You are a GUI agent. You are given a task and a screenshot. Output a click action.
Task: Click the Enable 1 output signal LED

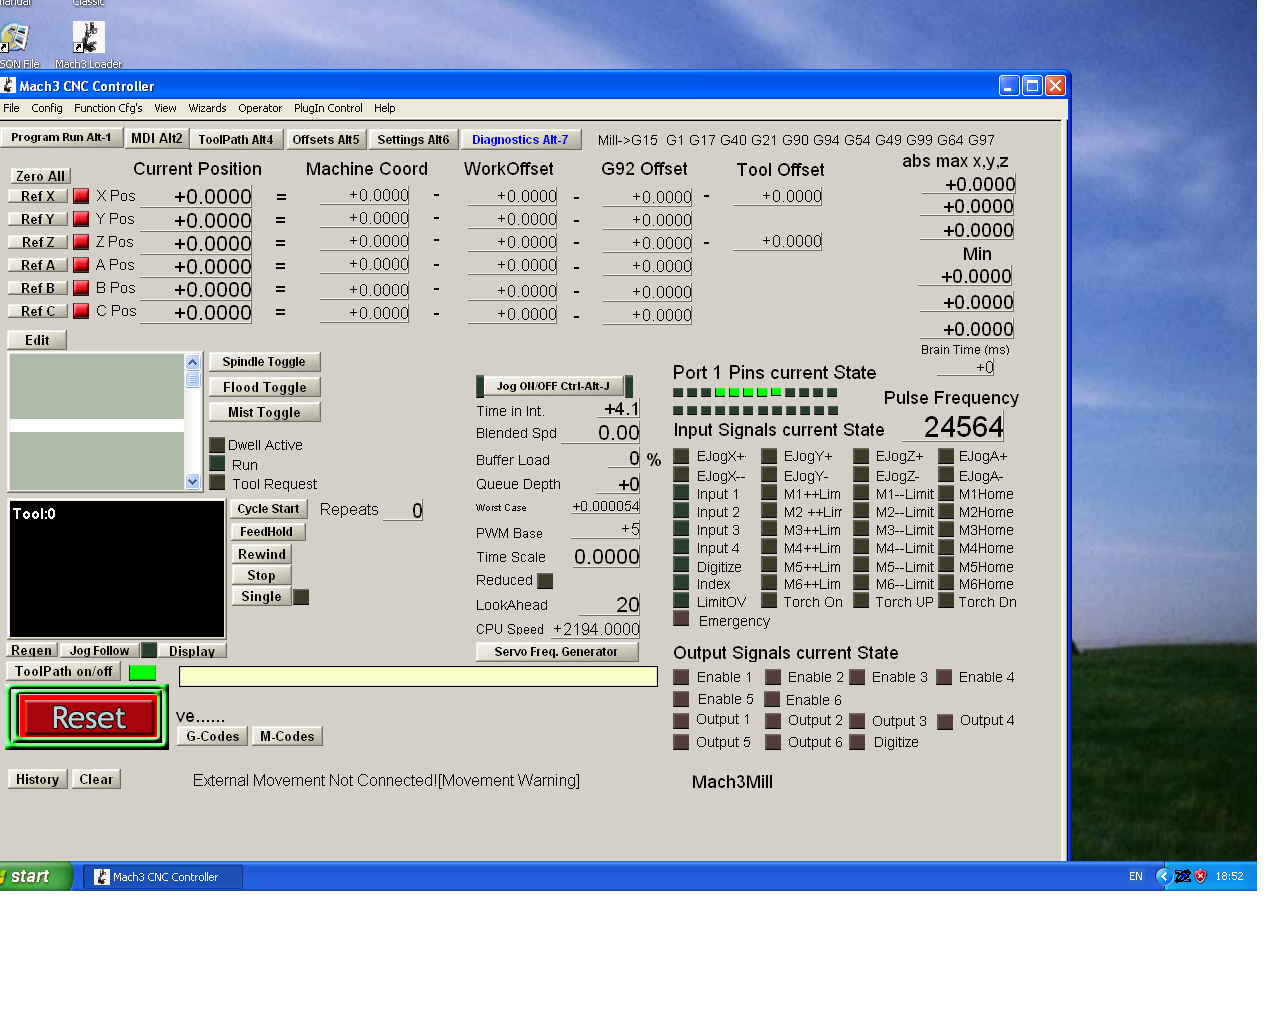click(681, 677)
